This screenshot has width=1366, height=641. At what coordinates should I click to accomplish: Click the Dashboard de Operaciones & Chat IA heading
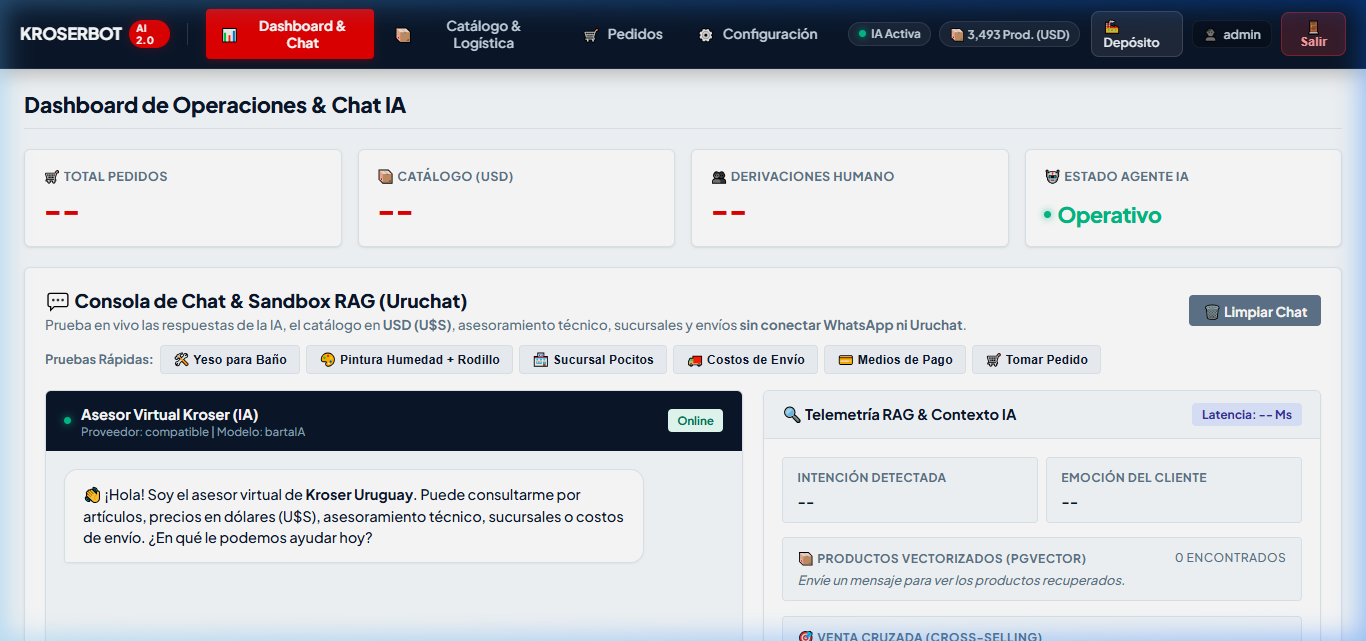click(215, 105)
